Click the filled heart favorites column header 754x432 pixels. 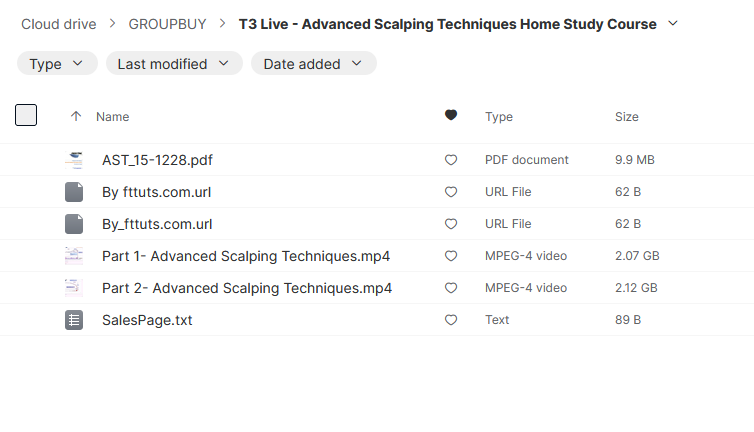tap(451, 115)
